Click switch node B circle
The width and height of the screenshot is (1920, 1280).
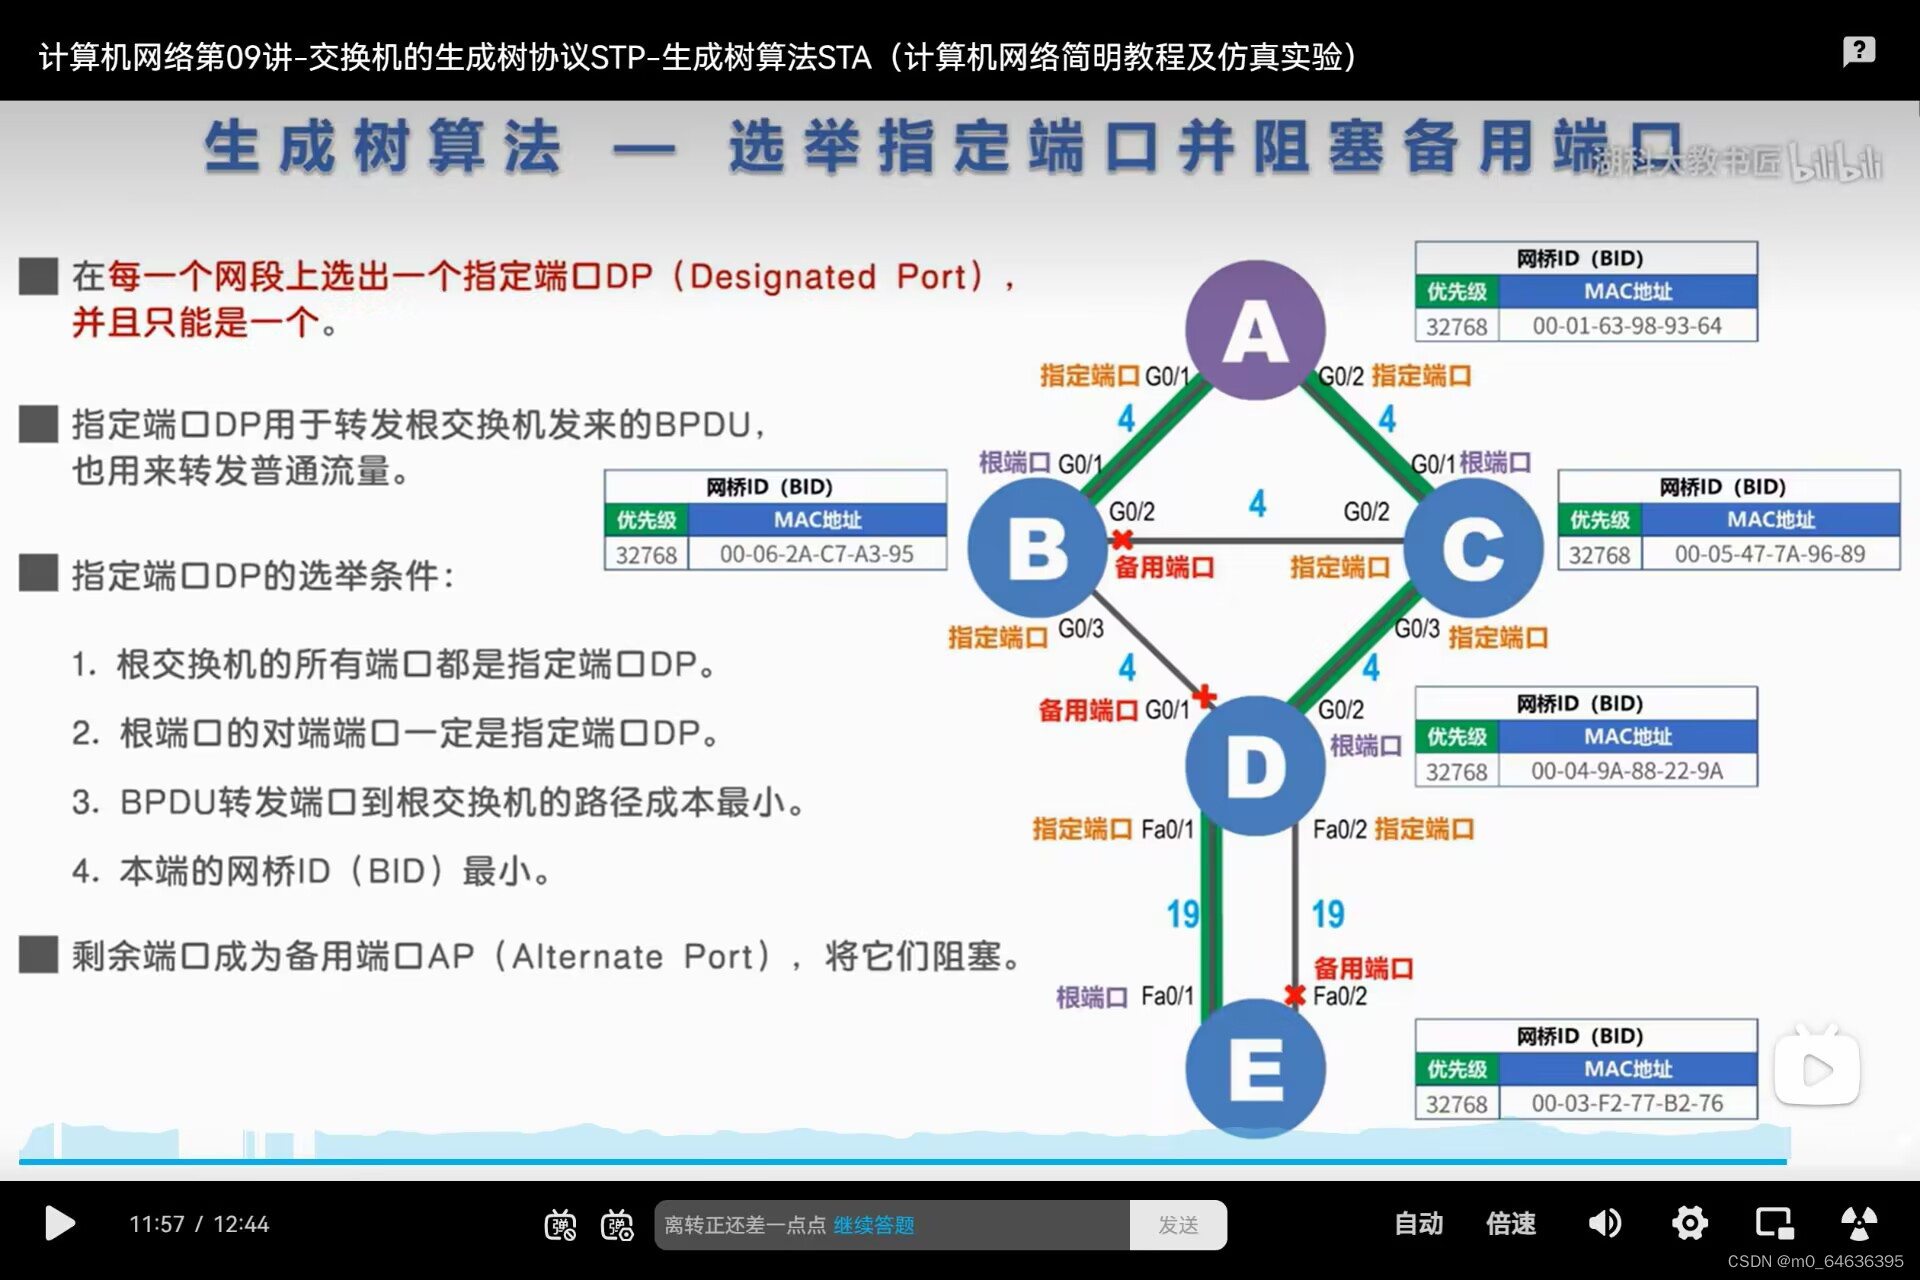coord(1038,548)
